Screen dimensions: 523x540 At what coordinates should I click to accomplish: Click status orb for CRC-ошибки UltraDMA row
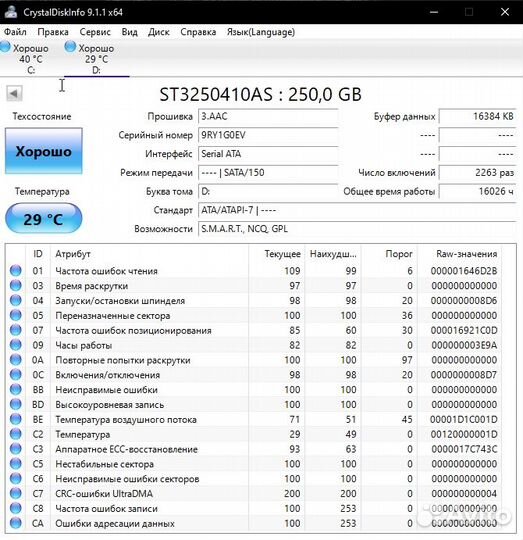click(x=15, y=494)
